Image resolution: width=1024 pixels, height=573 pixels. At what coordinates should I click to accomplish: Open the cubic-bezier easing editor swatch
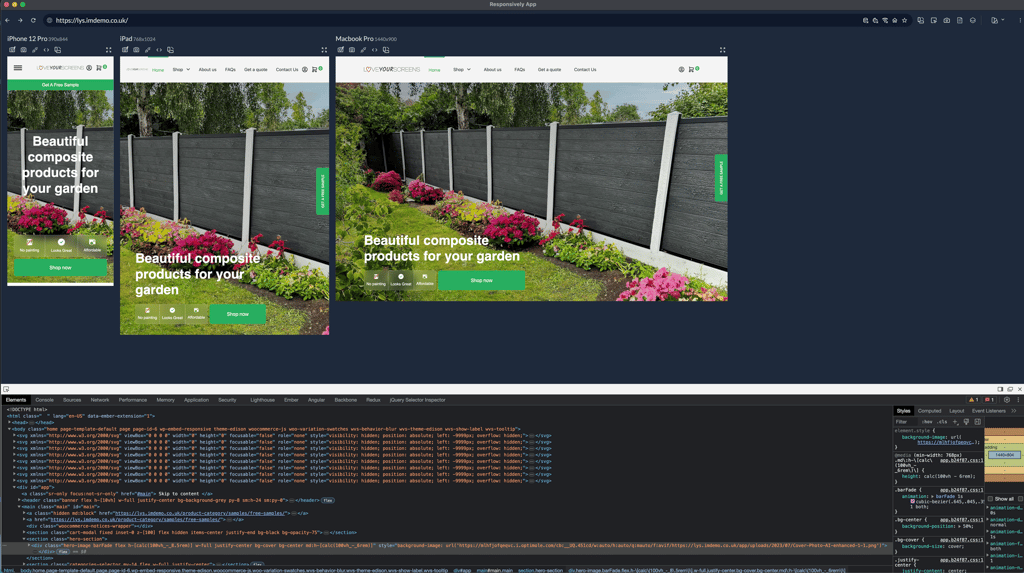(x=913, y=502)
